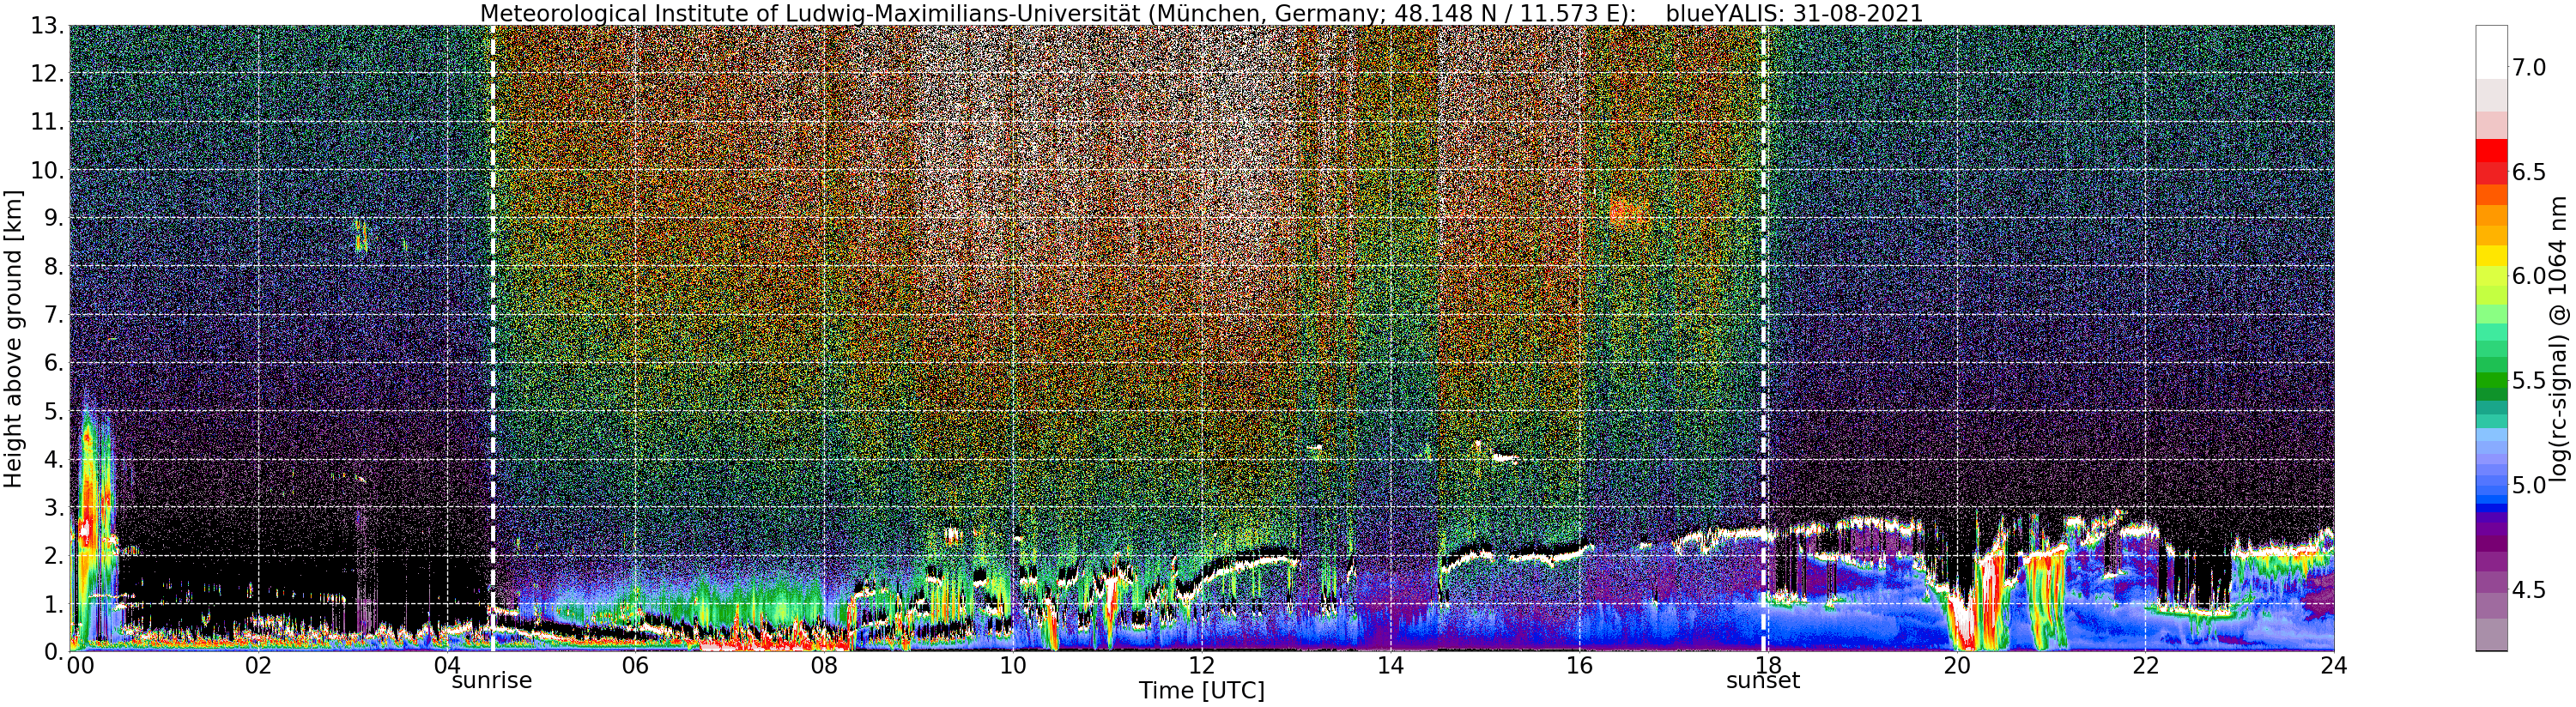Click the '12.' height axis tick label
Viewport: 2576px width, 707px height.
(x=46, y=74)
